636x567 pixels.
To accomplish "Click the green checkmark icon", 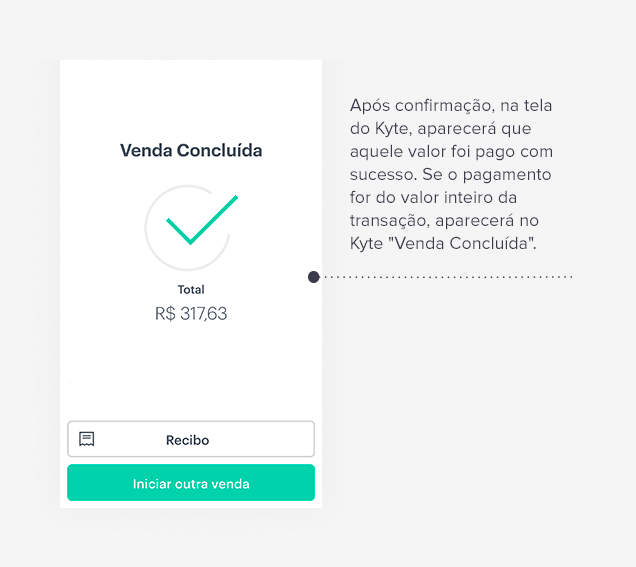I will coord(202,220).
